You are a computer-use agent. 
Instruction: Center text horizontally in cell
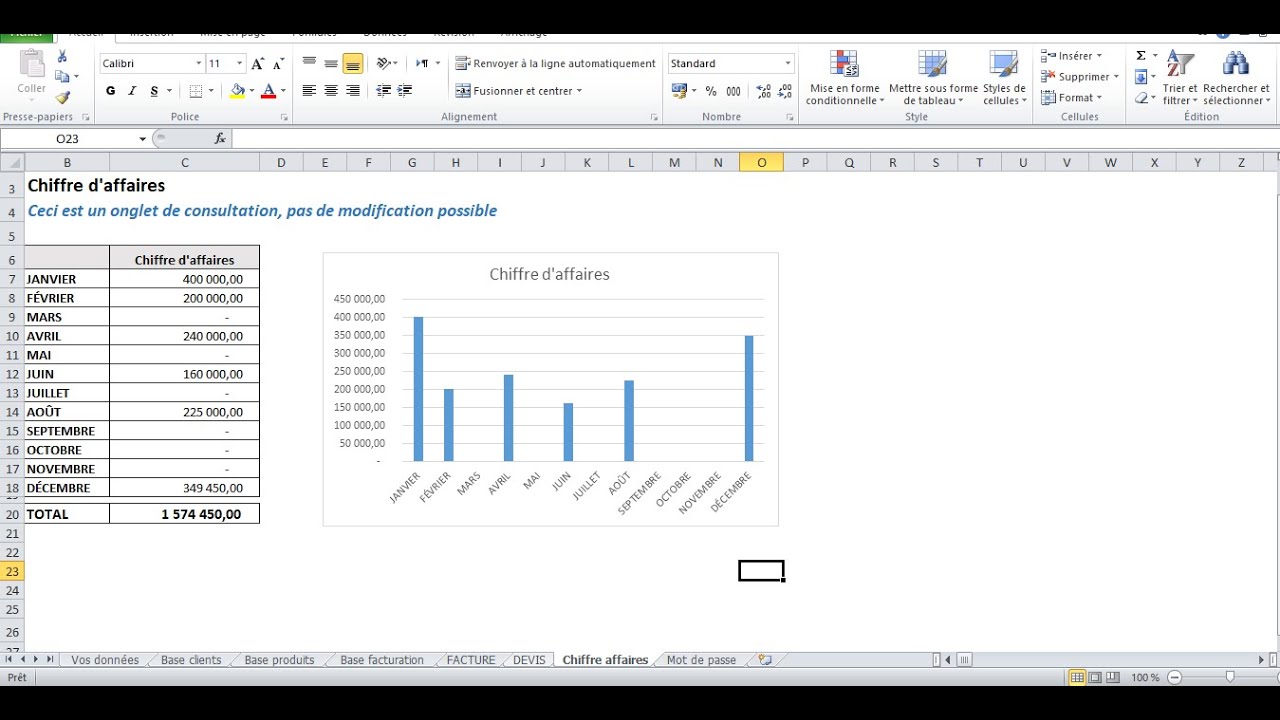pos(331,91)
